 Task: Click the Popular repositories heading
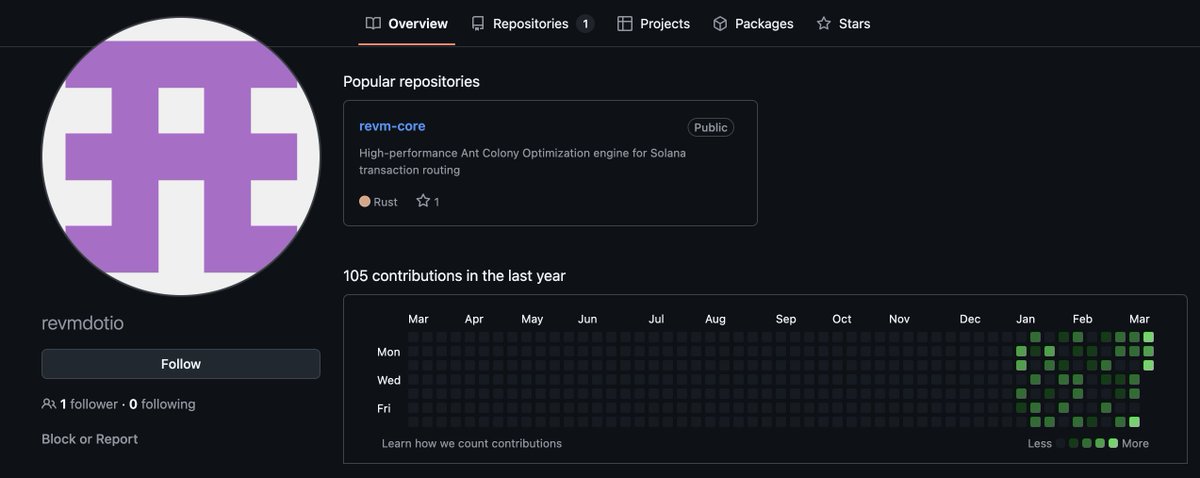pos(411,81)
